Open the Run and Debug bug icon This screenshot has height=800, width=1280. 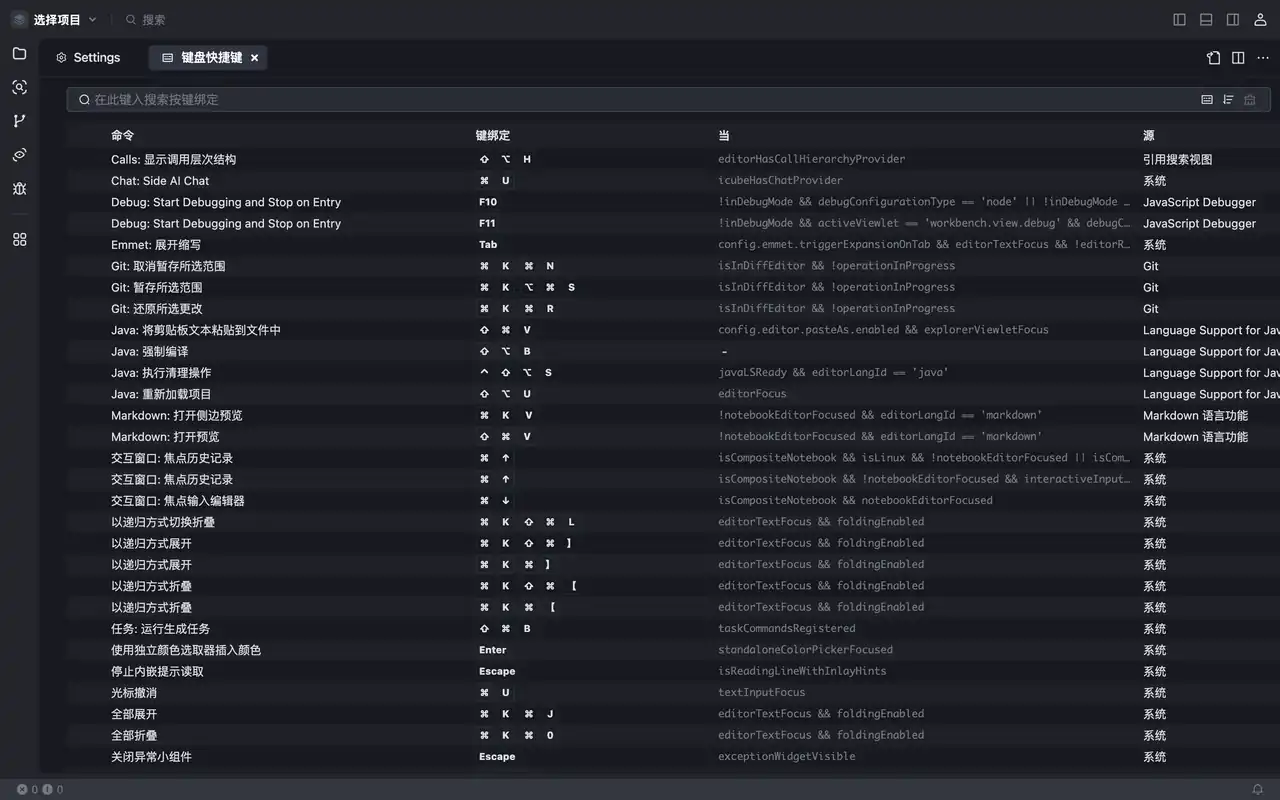coord(19,189)
